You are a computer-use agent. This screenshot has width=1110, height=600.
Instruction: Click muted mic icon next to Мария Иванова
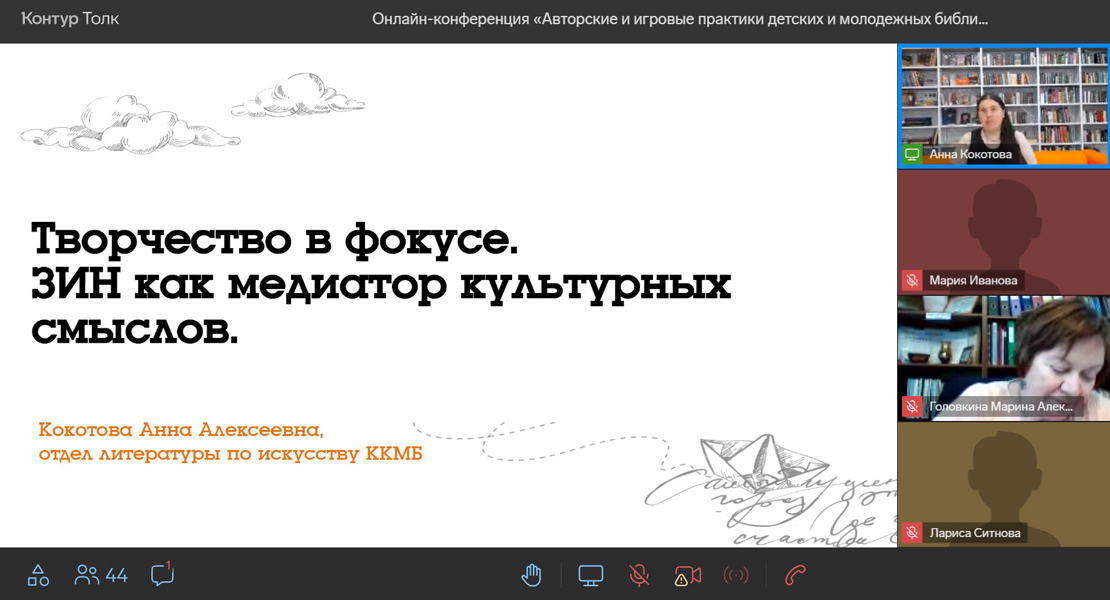[912, 281]
